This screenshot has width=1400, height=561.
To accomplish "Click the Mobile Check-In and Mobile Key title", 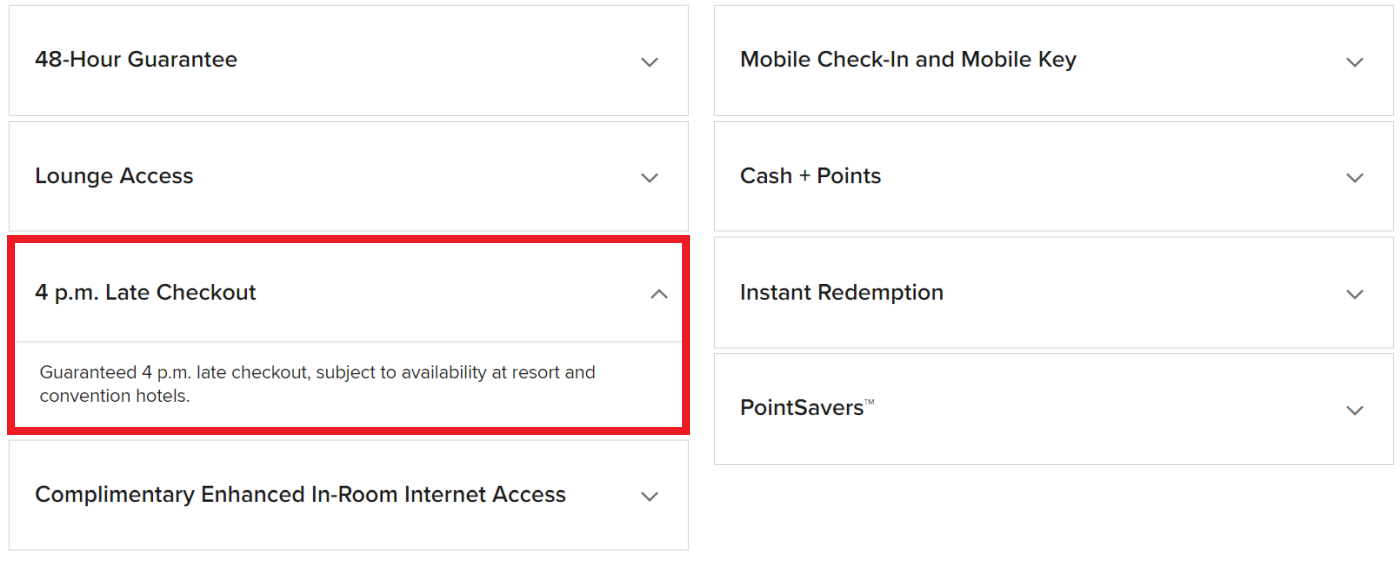I will [908, 60].
